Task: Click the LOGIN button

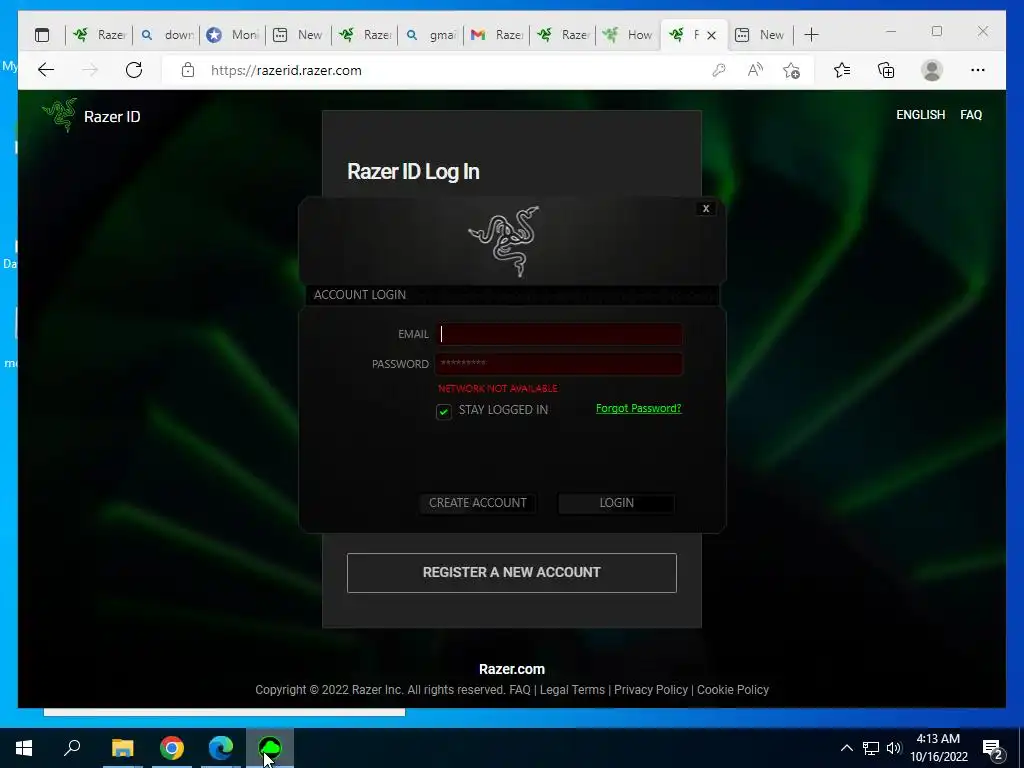Action: click(616, 503)
